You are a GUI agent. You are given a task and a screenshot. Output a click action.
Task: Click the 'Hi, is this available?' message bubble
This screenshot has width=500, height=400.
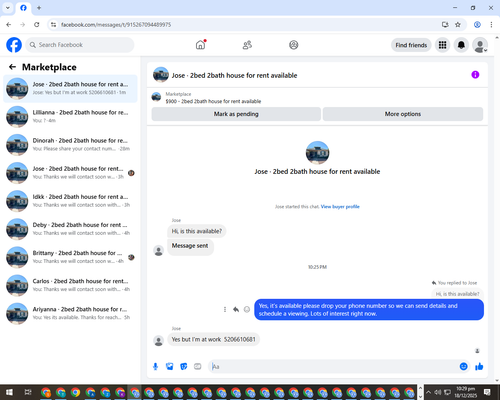coord(197,231)
